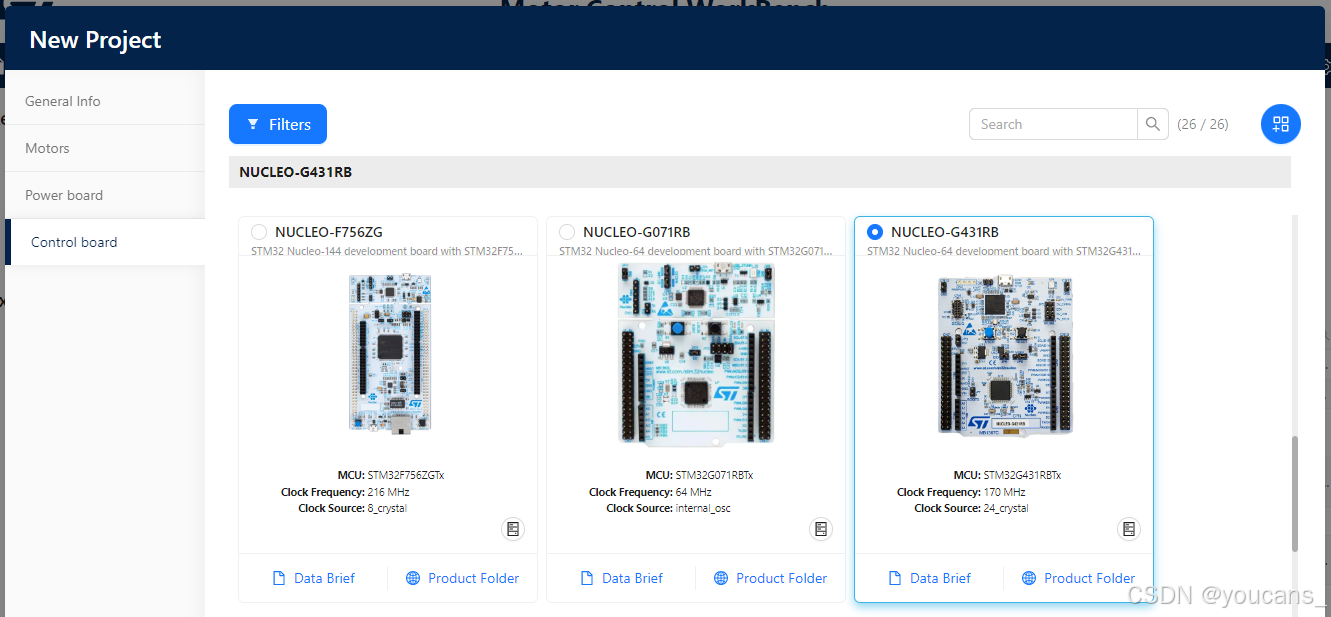Screen dimensions: 1331x617
Task: Click details icon on NUCLEO-G431RB card
Action: click(x=1129, y=529)
